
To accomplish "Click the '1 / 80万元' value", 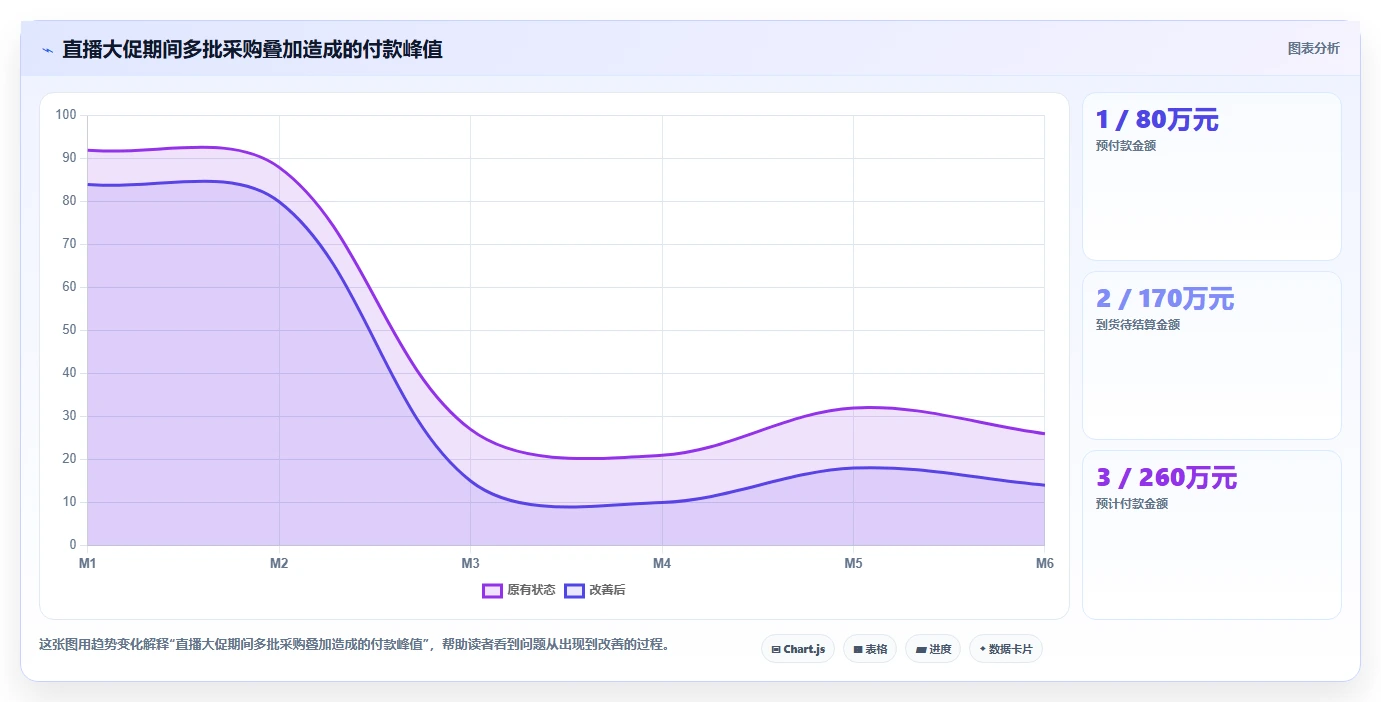I will [1157, 120].
